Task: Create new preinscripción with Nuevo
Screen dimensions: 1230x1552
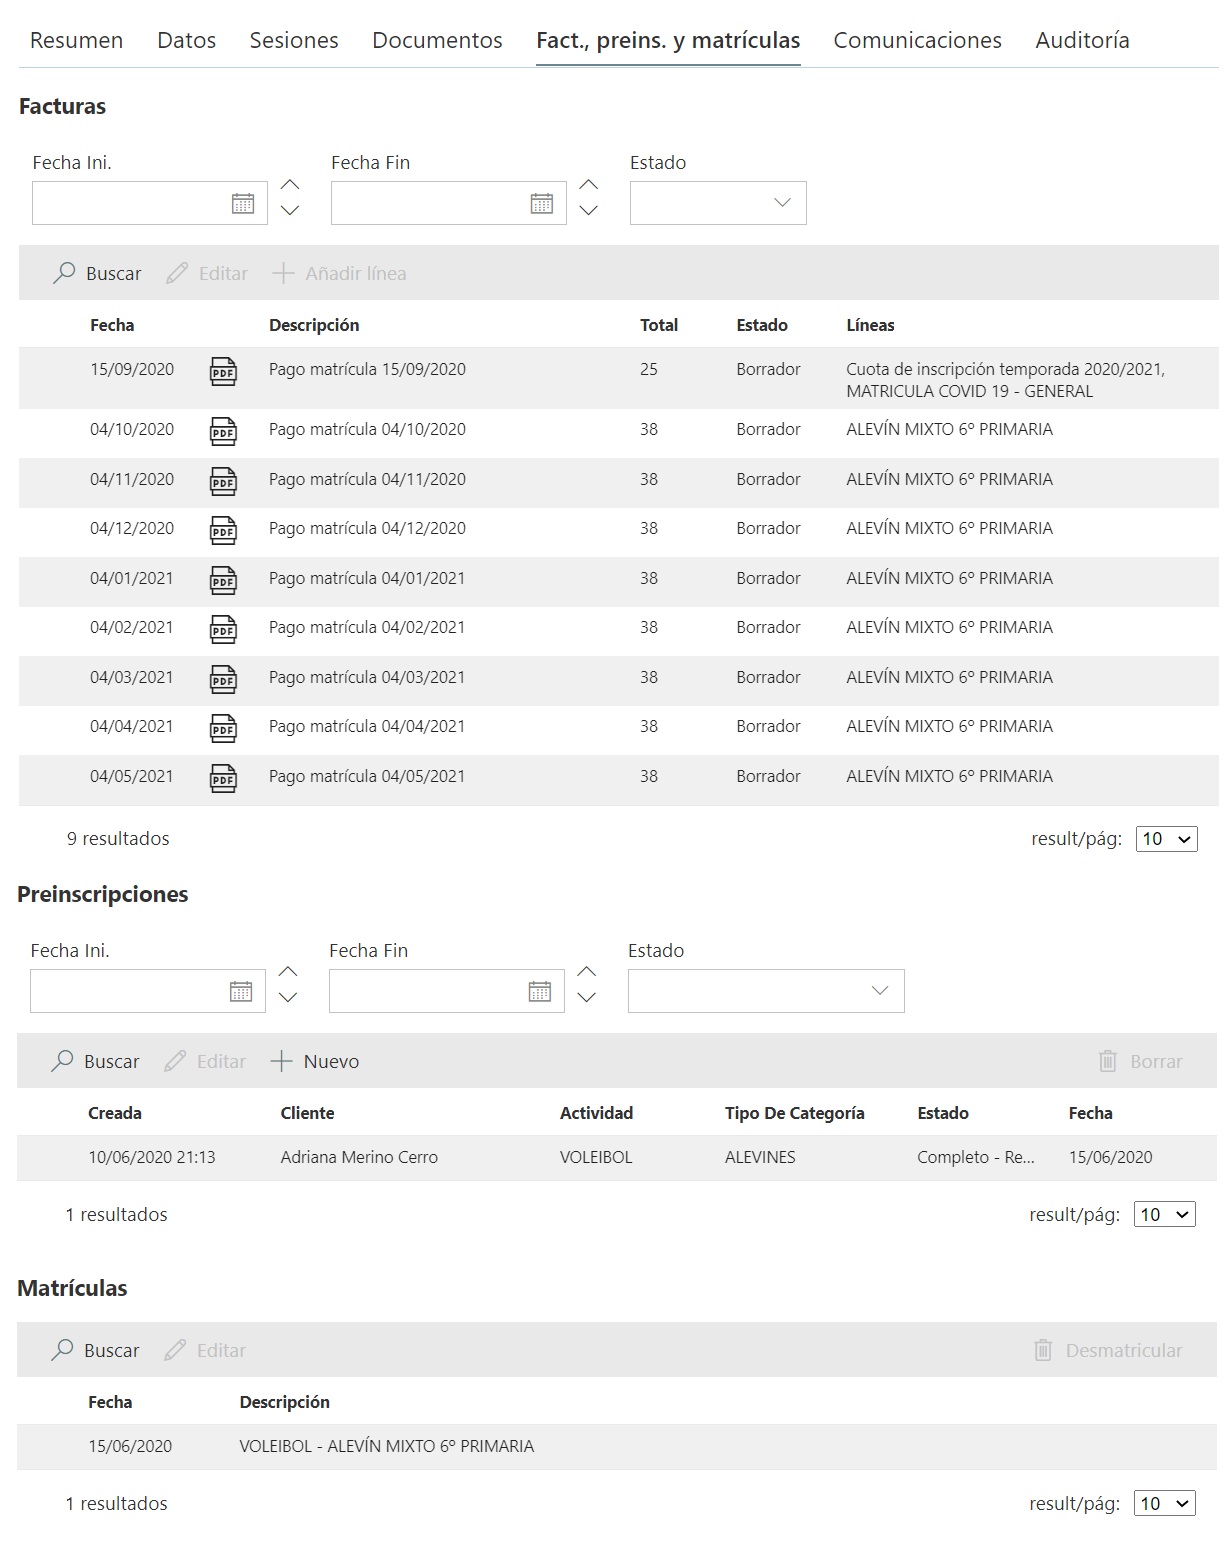Action: pos(315,1062)
